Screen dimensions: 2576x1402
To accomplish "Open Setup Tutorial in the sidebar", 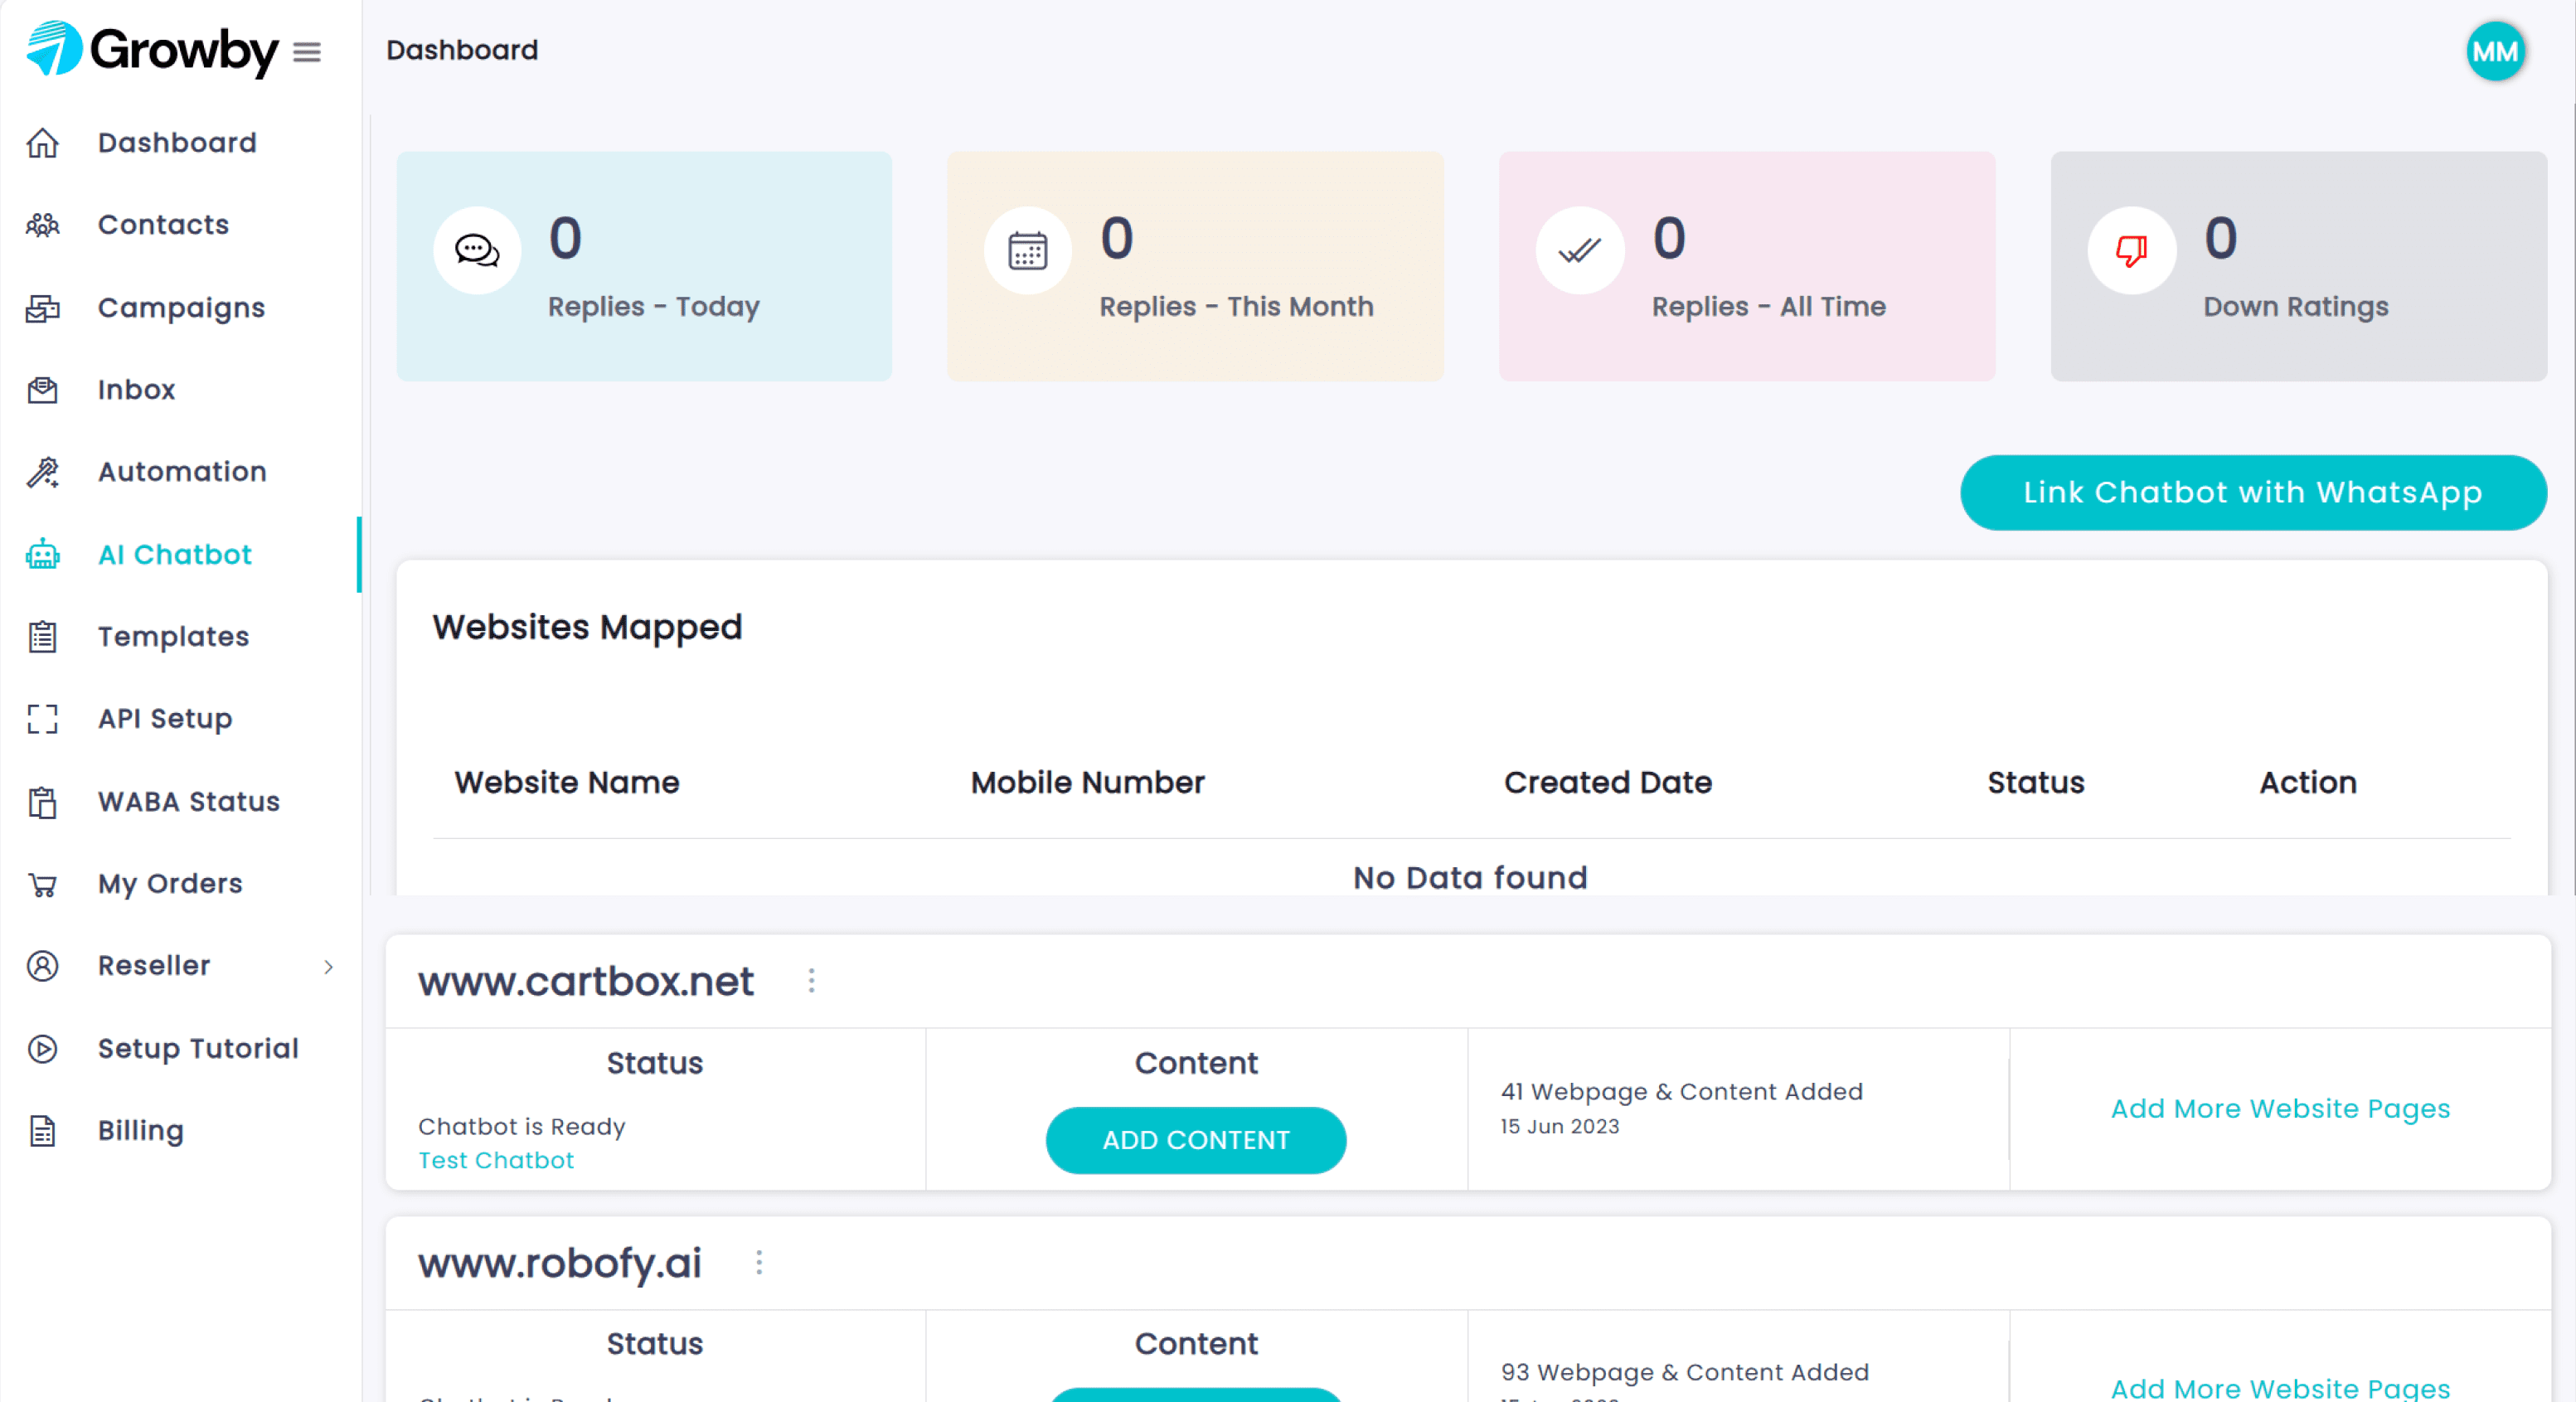I will 198,1048.
